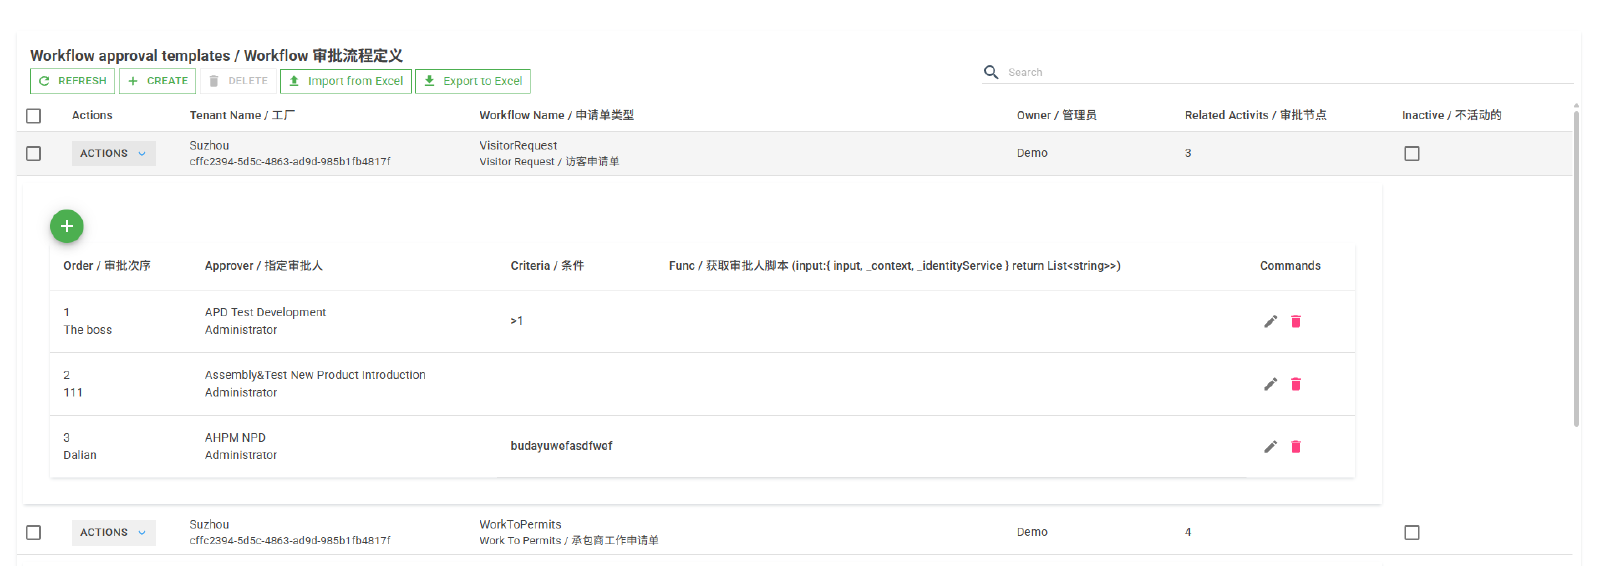Open the Actions dropdown for WorkToPermits
Screen dimensions: 1600x566
[113, 533]
